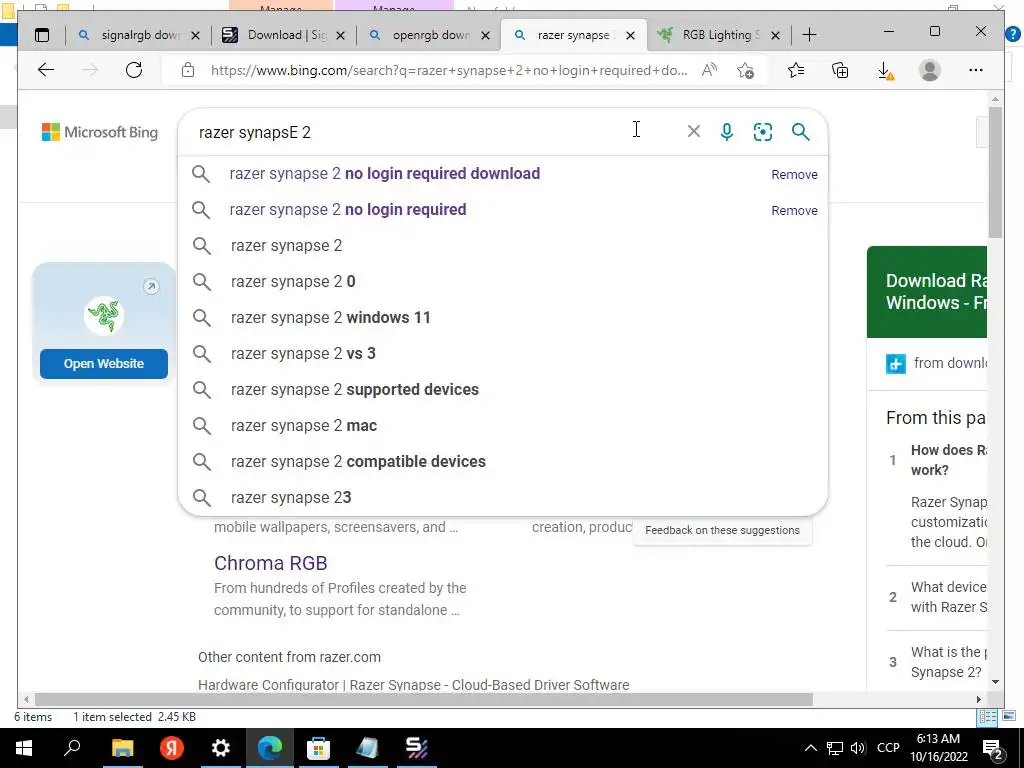Open the clock showing 6:13 AM
This screenshot has width=1024, height=768.
click(938, 748)
